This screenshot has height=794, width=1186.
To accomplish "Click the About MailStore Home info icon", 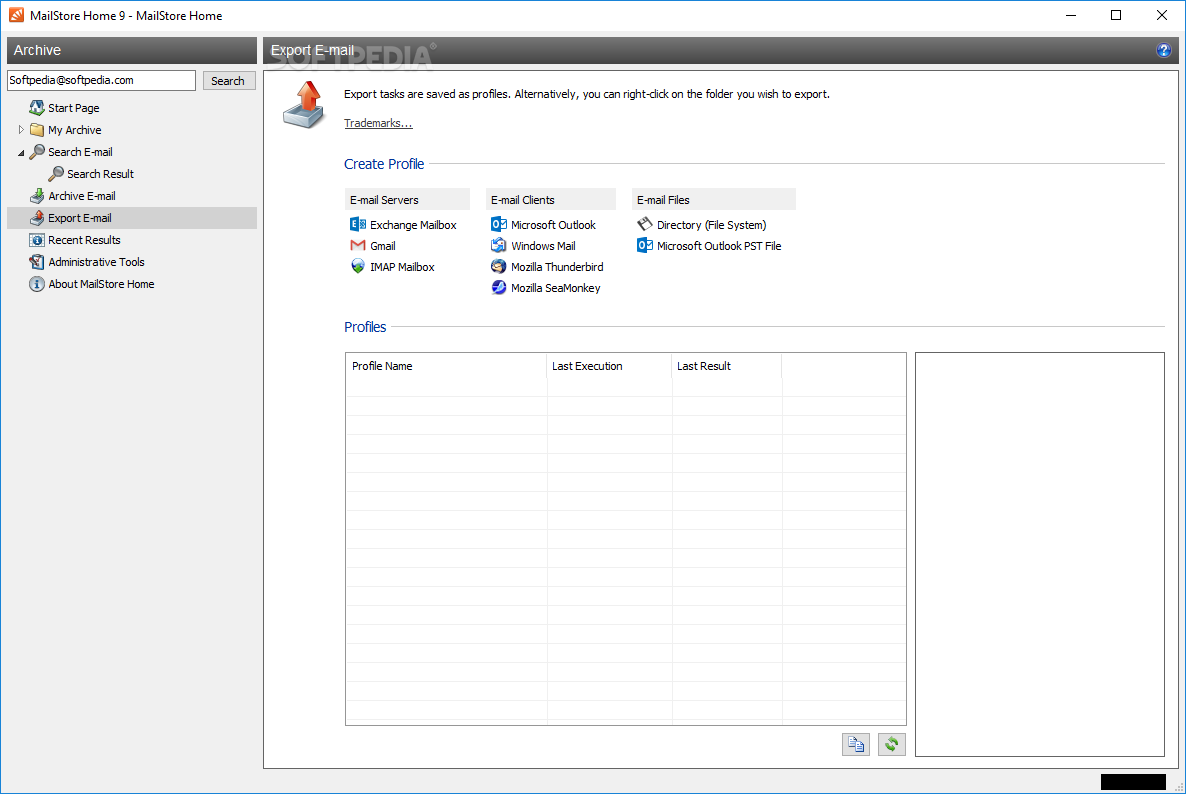I will 36,284.
